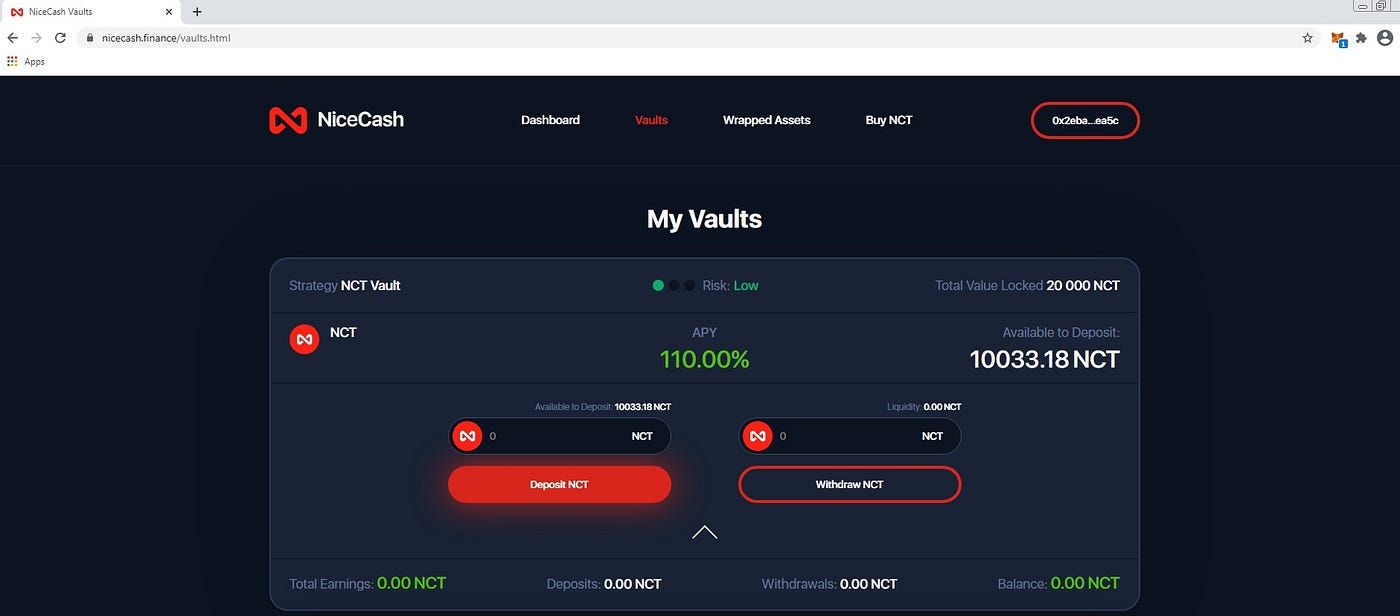Screen dimensions: 1400x616
Task: Click the site lock icon in address bar
Action: click(x=90, y=38)
